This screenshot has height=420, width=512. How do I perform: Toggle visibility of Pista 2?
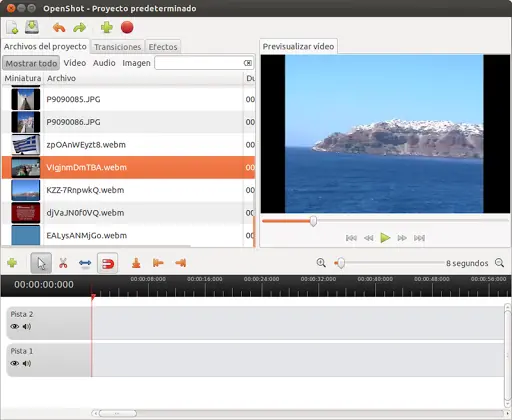click(x=15, y=327)
